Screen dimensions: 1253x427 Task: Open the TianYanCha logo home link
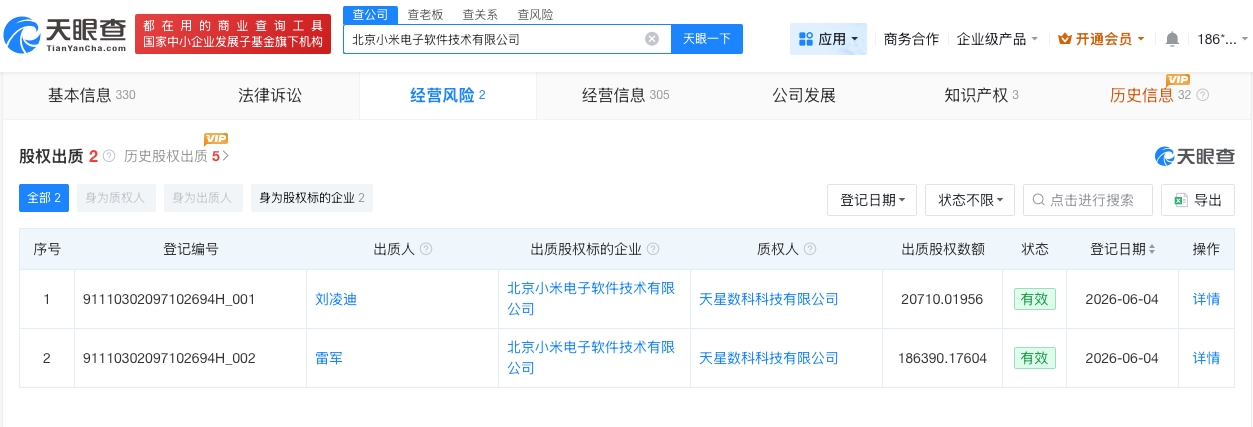[x=65, y=37]
